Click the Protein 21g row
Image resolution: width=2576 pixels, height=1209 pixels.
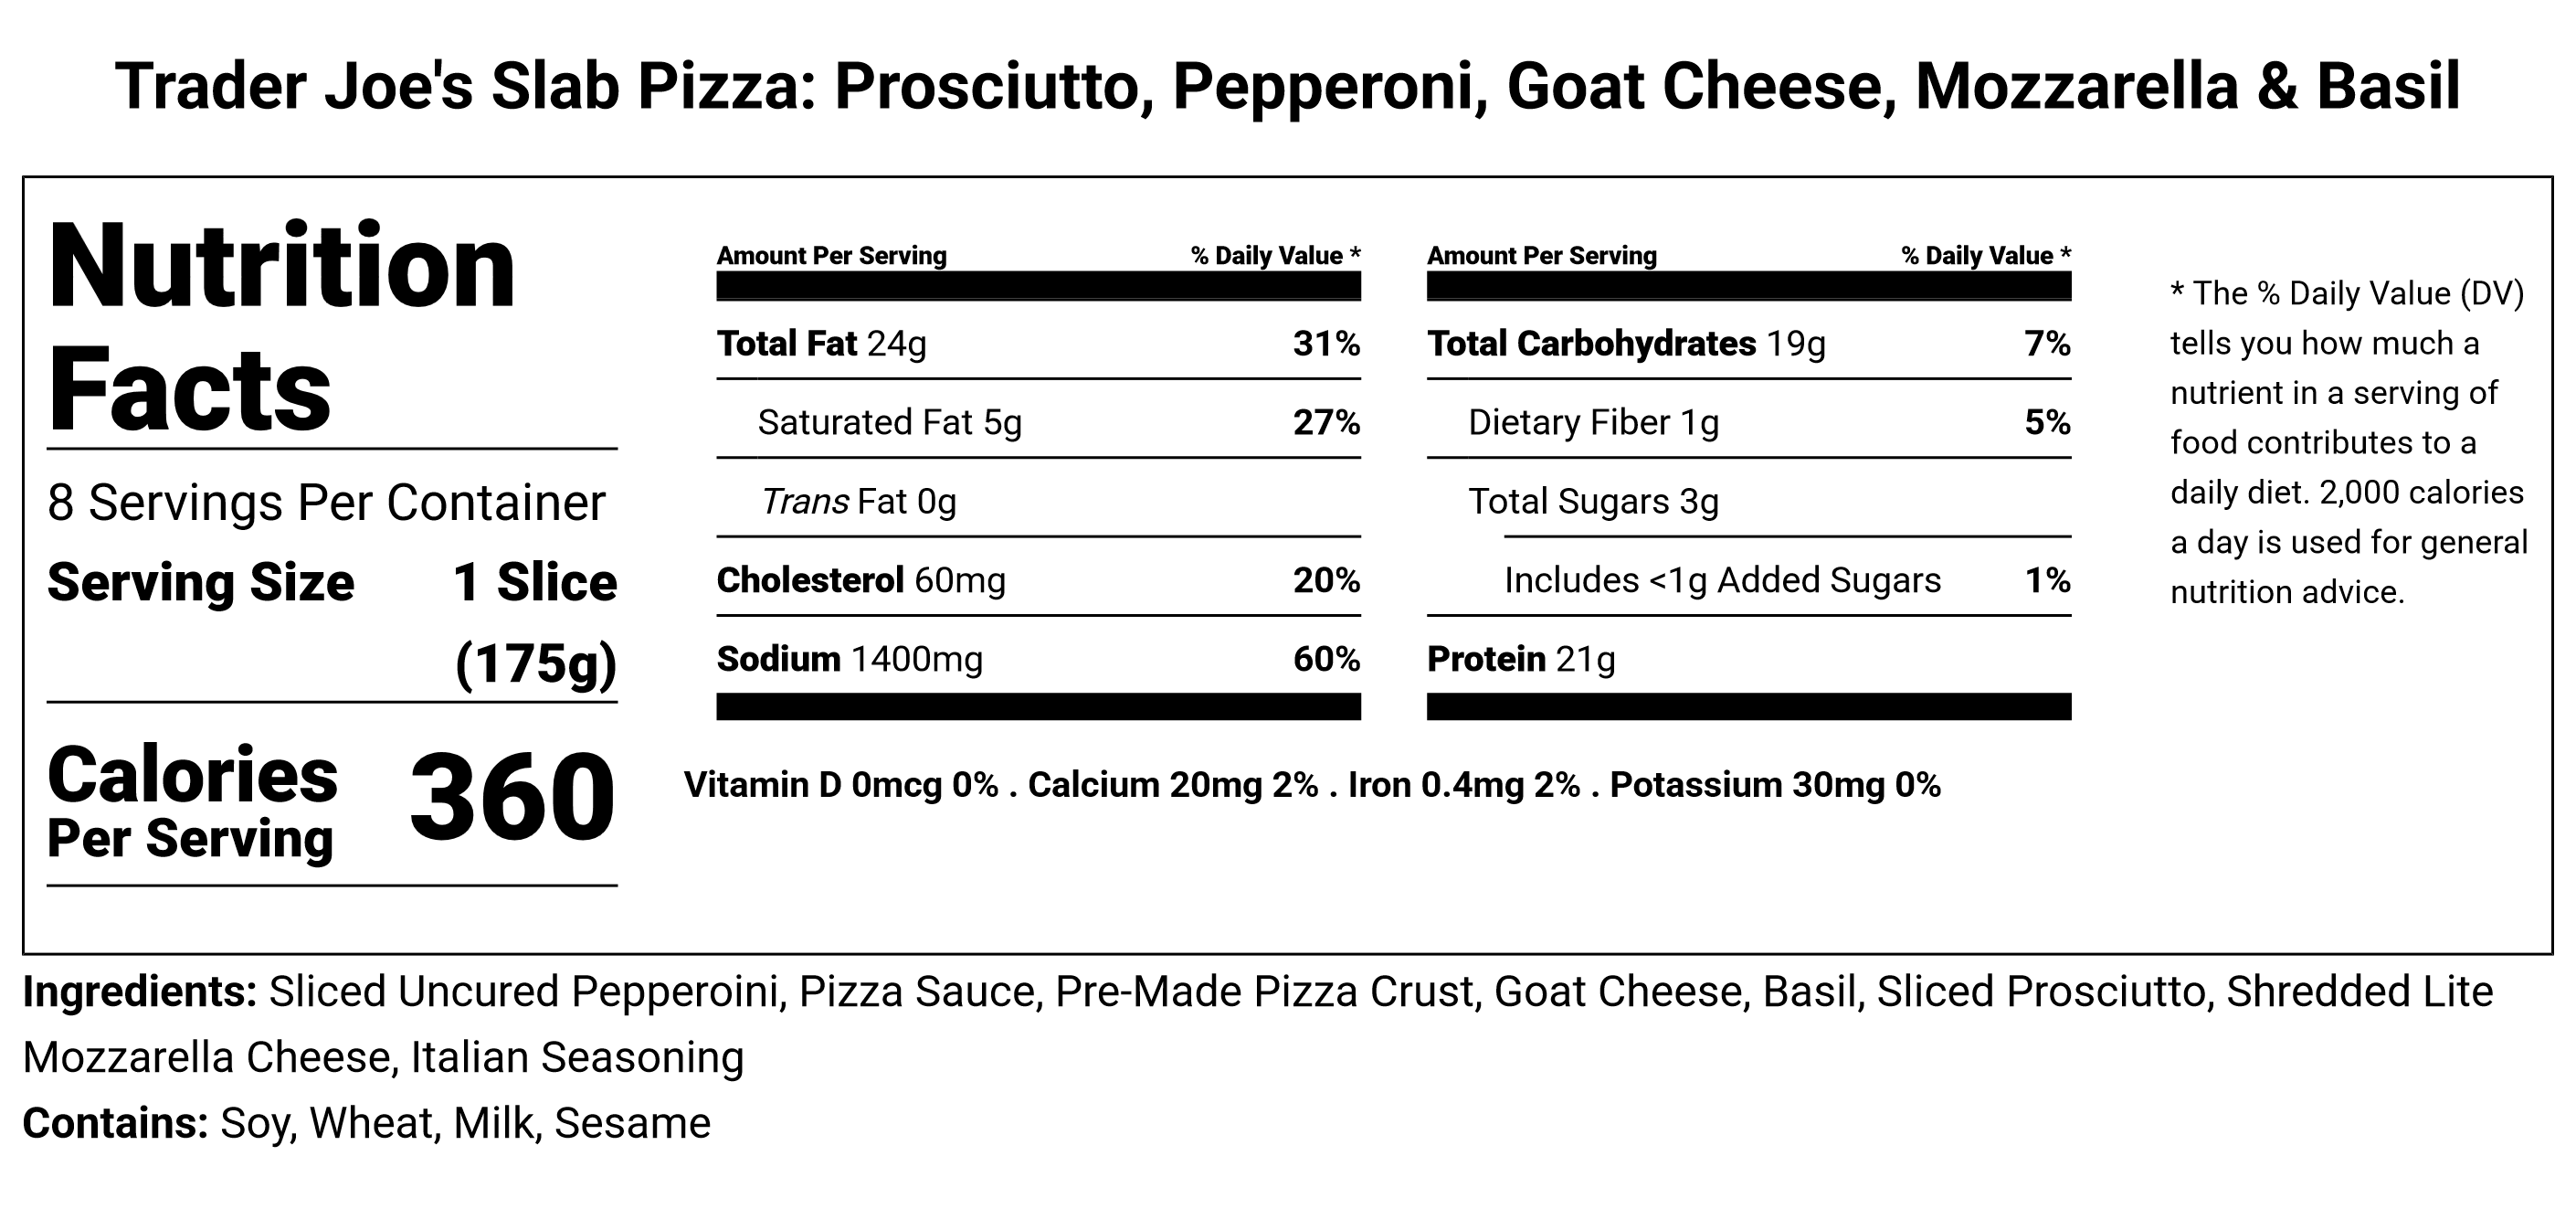[x=1520, y=659]
